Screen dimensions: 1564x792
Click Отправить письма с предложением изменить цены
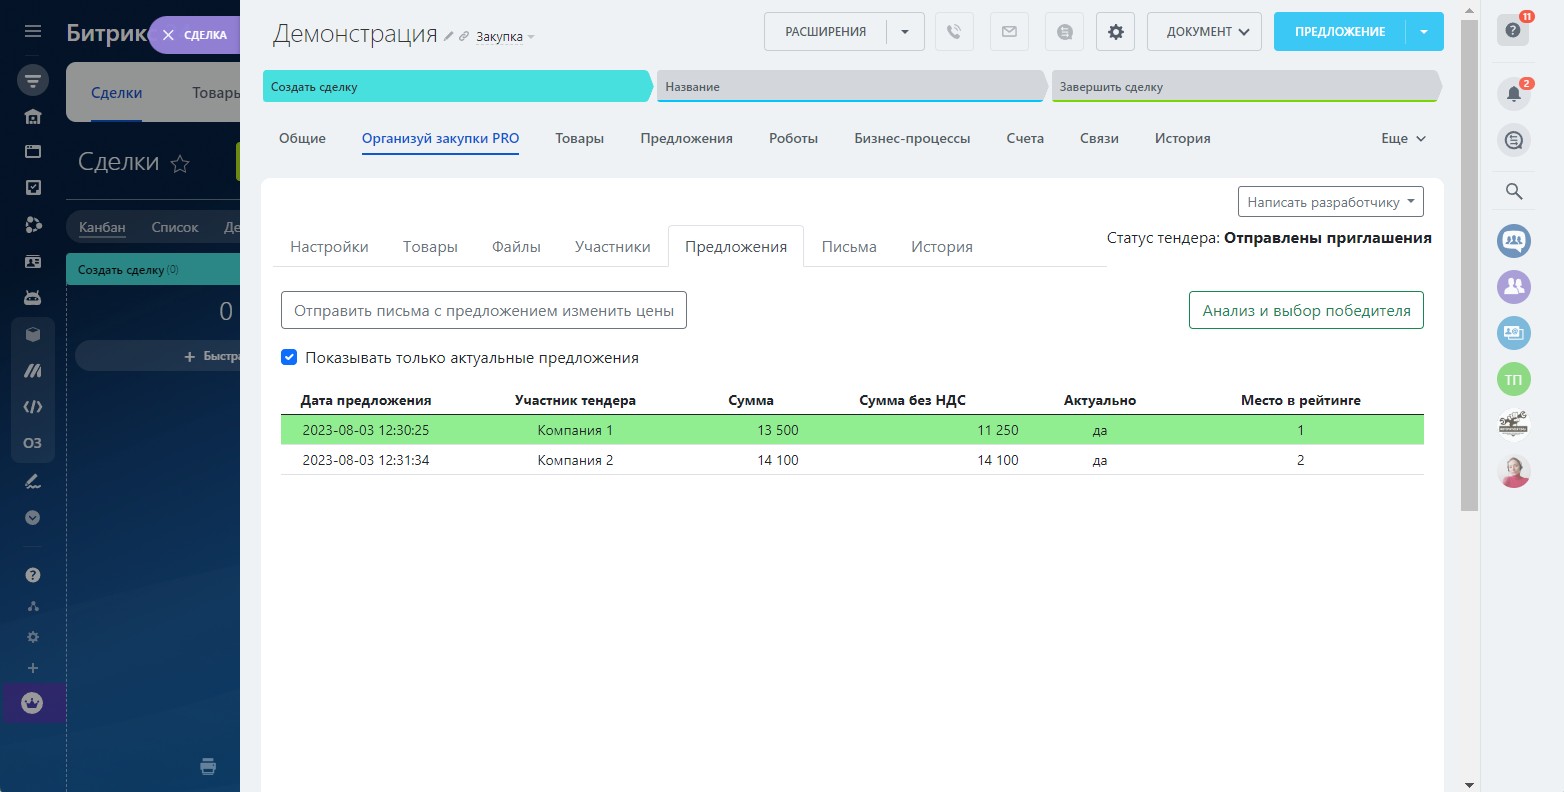tap(484, 311)
